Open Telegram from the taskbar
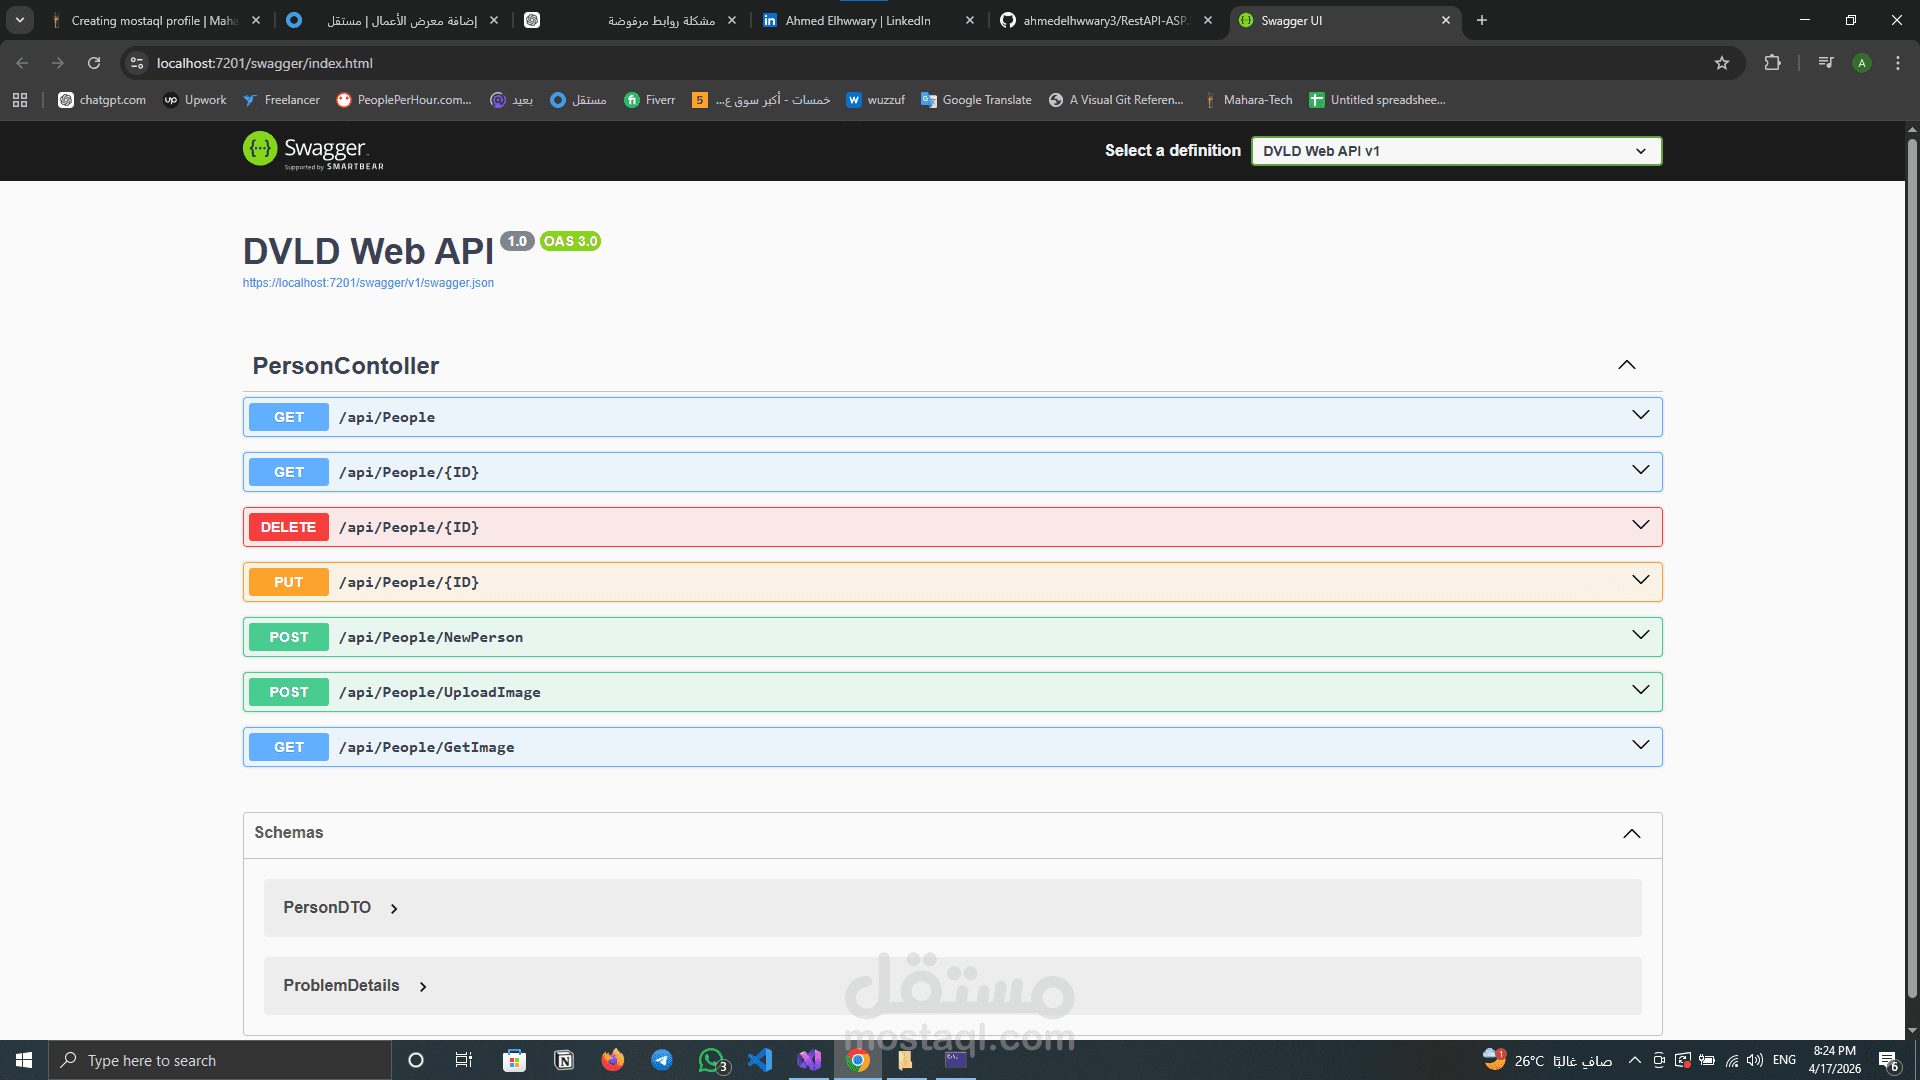The width and height of the screenshot is (1920, 1080). (x=661, y=1060)
